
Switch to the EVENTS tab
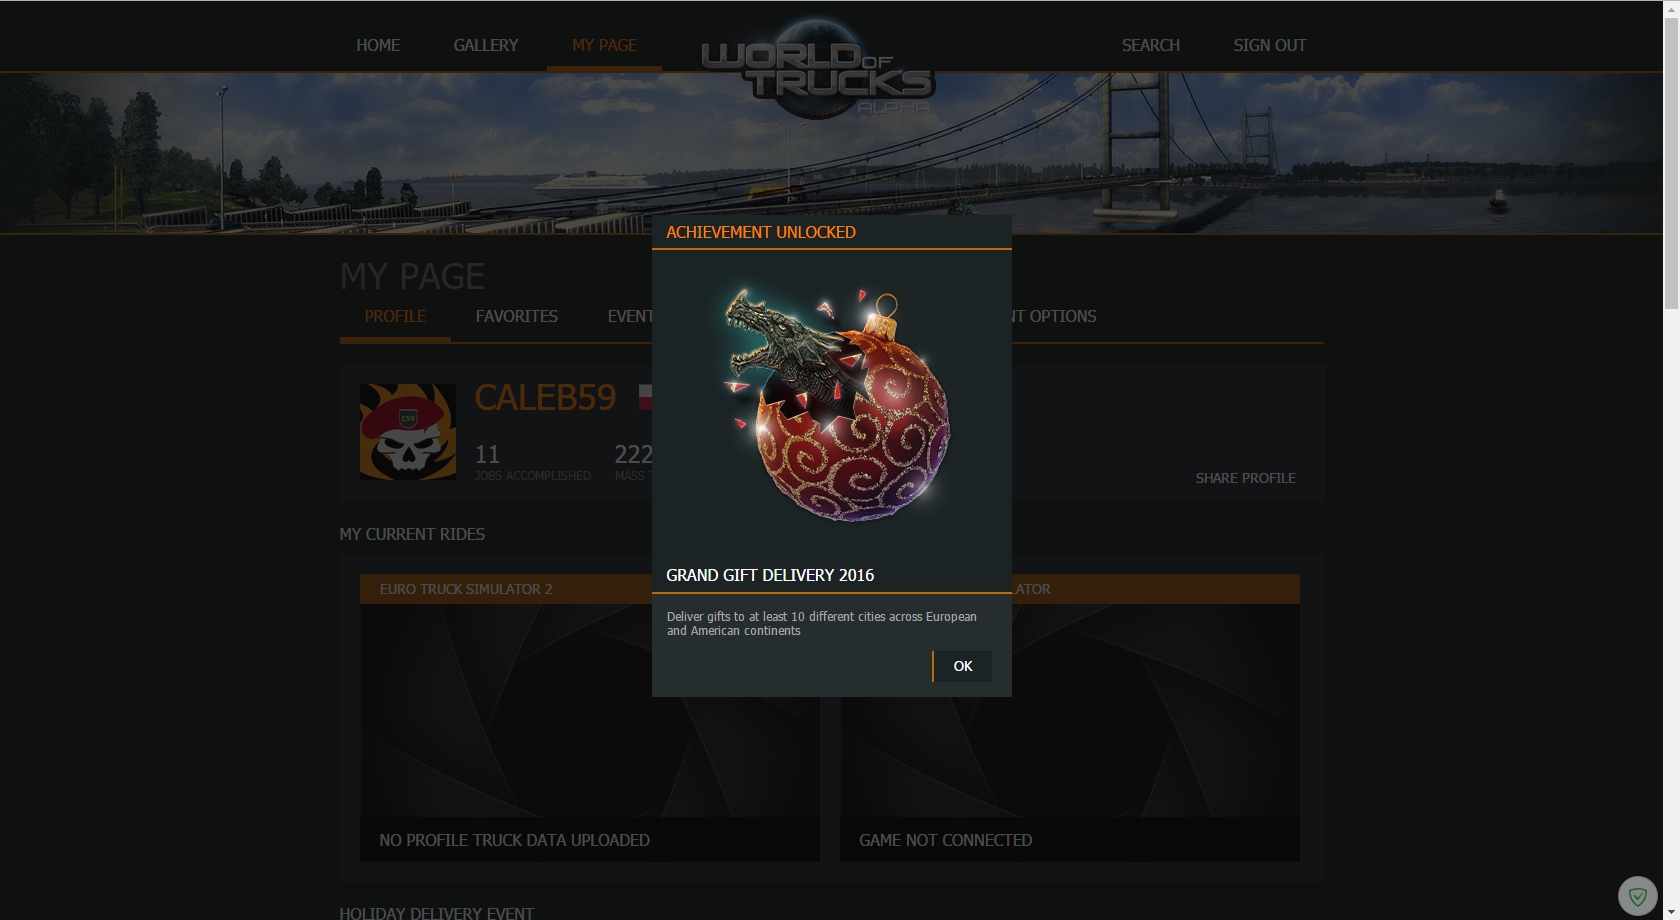(x=630, y=316)
